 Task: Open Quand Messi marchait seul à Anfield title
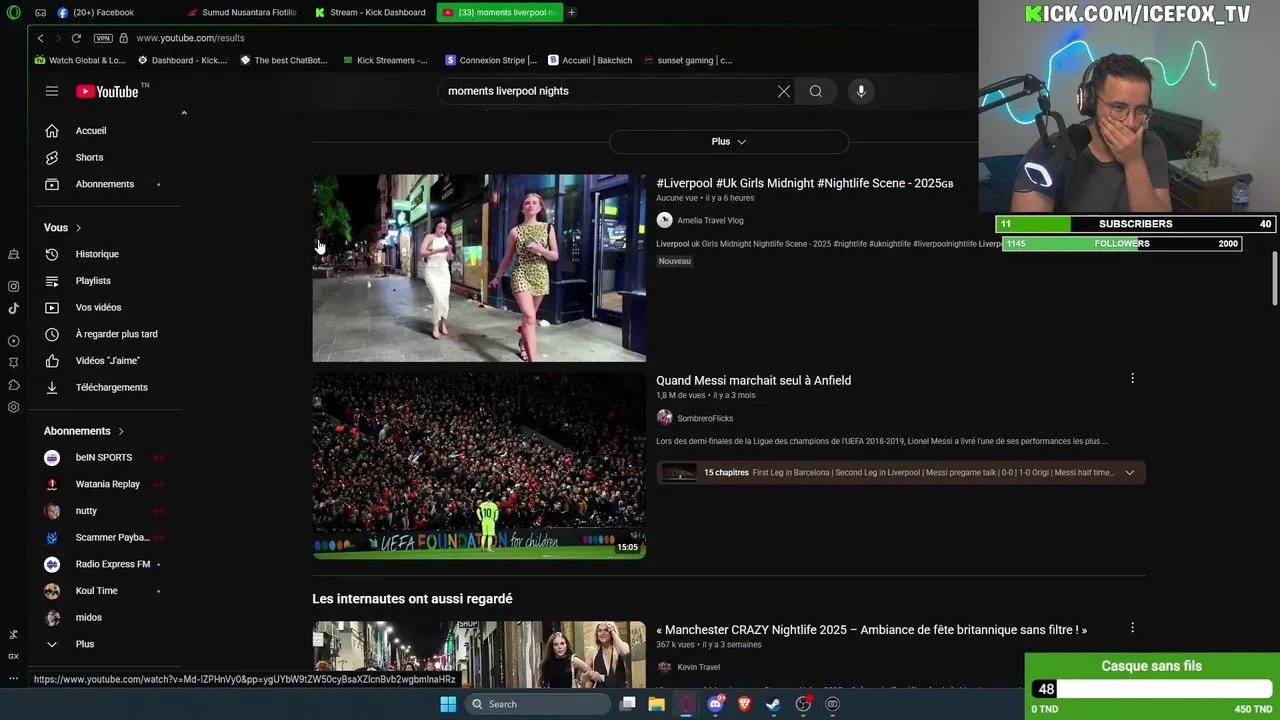[753, 380]
